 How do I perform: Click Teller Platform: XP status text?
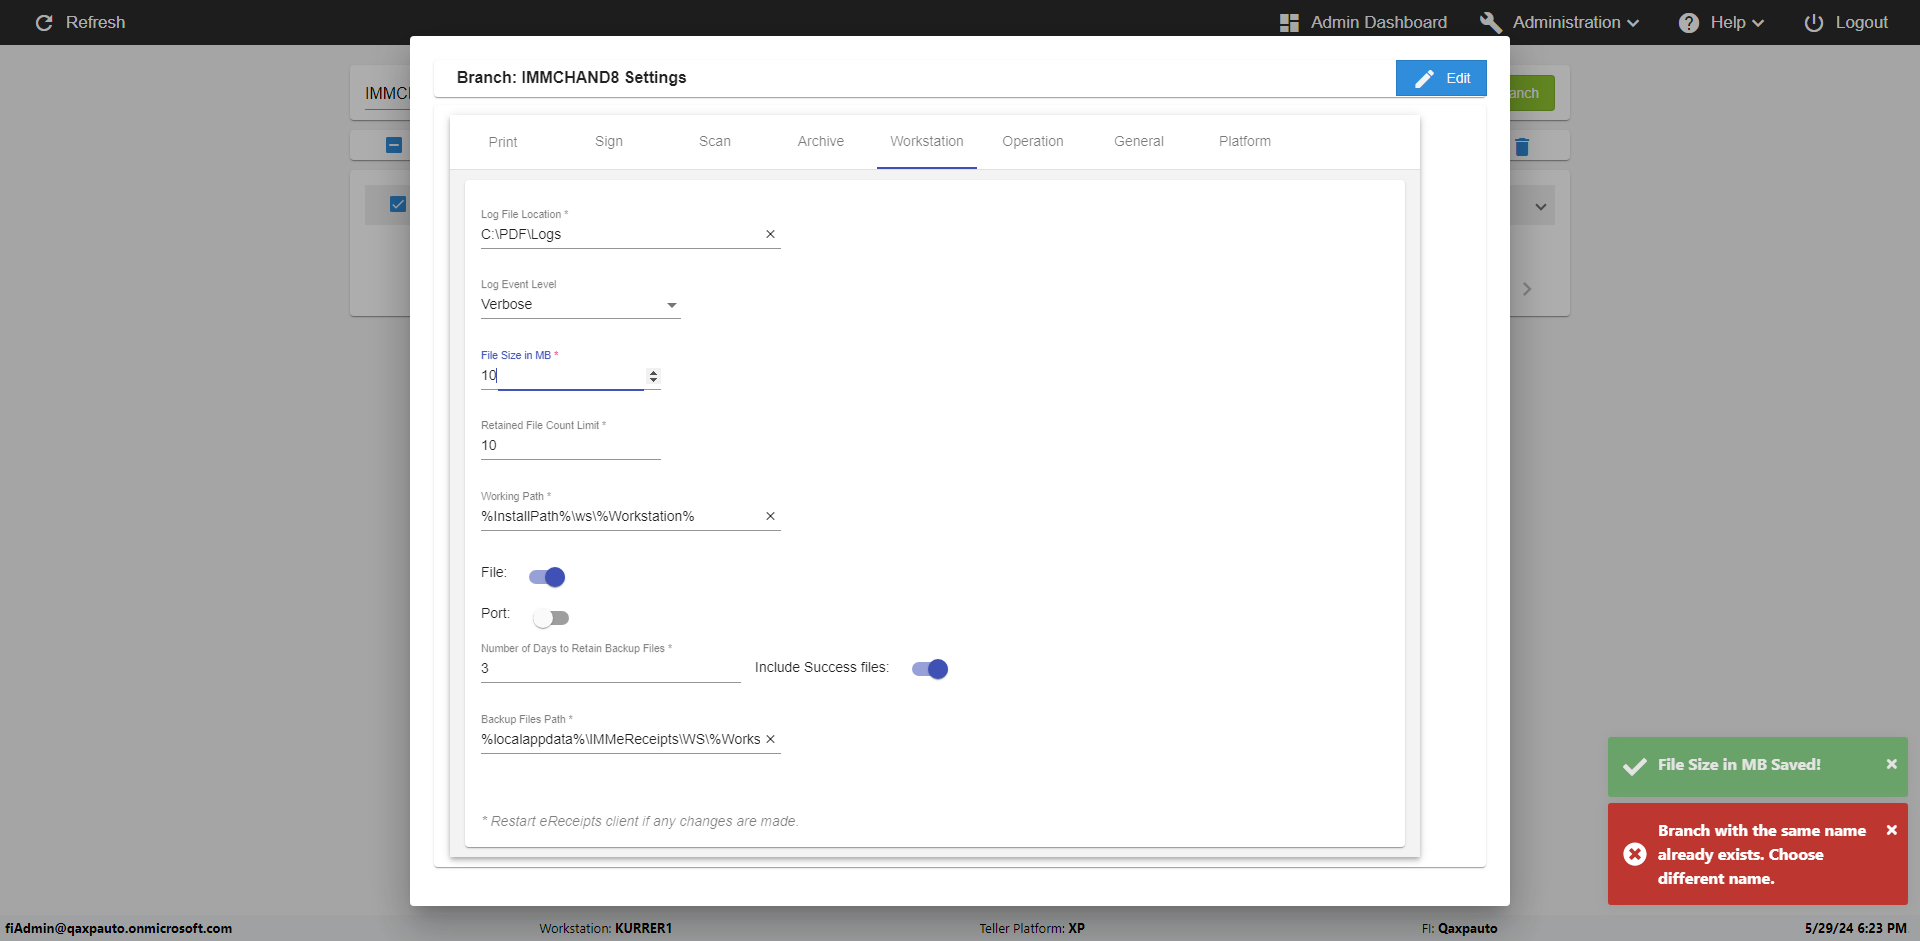[1032, 928]
